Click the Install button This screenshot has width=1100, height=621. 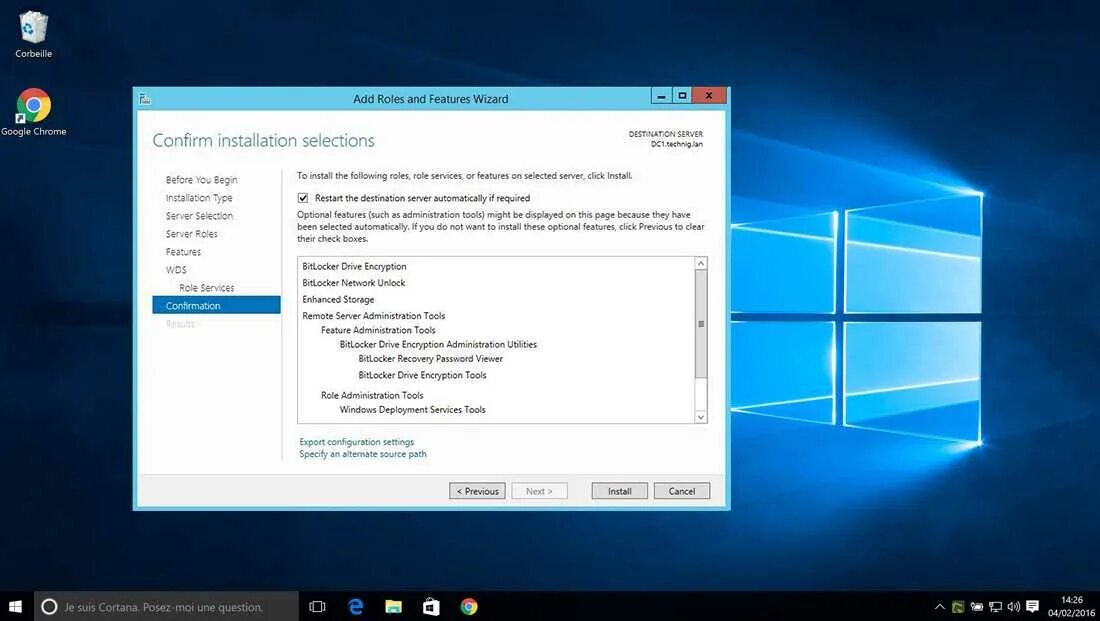(619, 491)
